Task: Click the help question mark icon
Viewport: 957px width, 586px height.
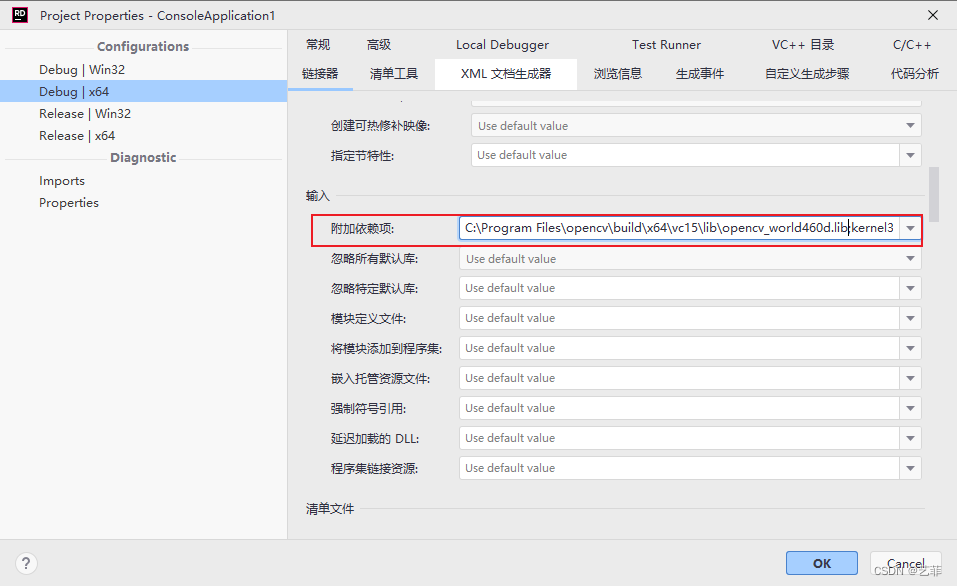Action: pyautogui.click(x=27, y=563)
